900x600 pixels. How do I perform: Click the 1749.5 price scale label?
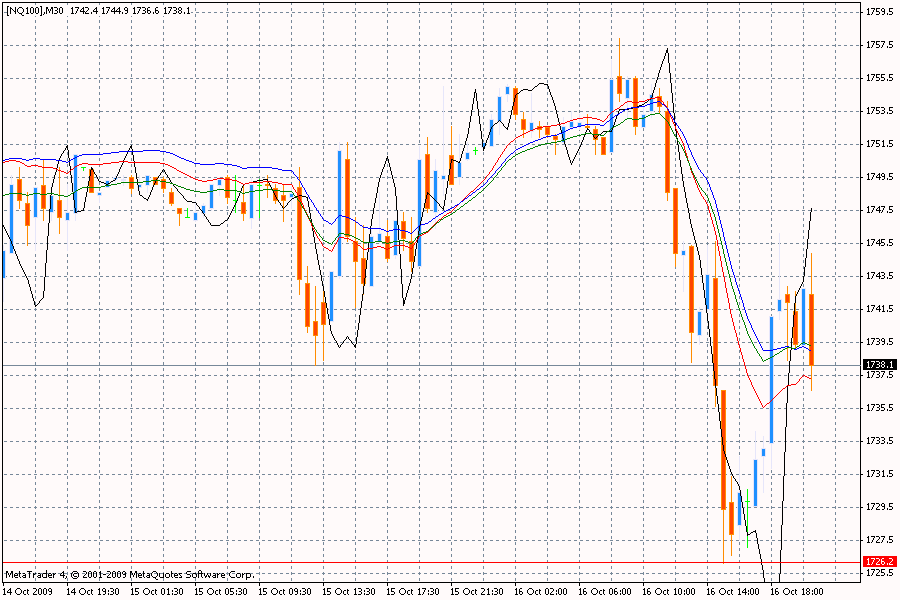coord(880,177)
